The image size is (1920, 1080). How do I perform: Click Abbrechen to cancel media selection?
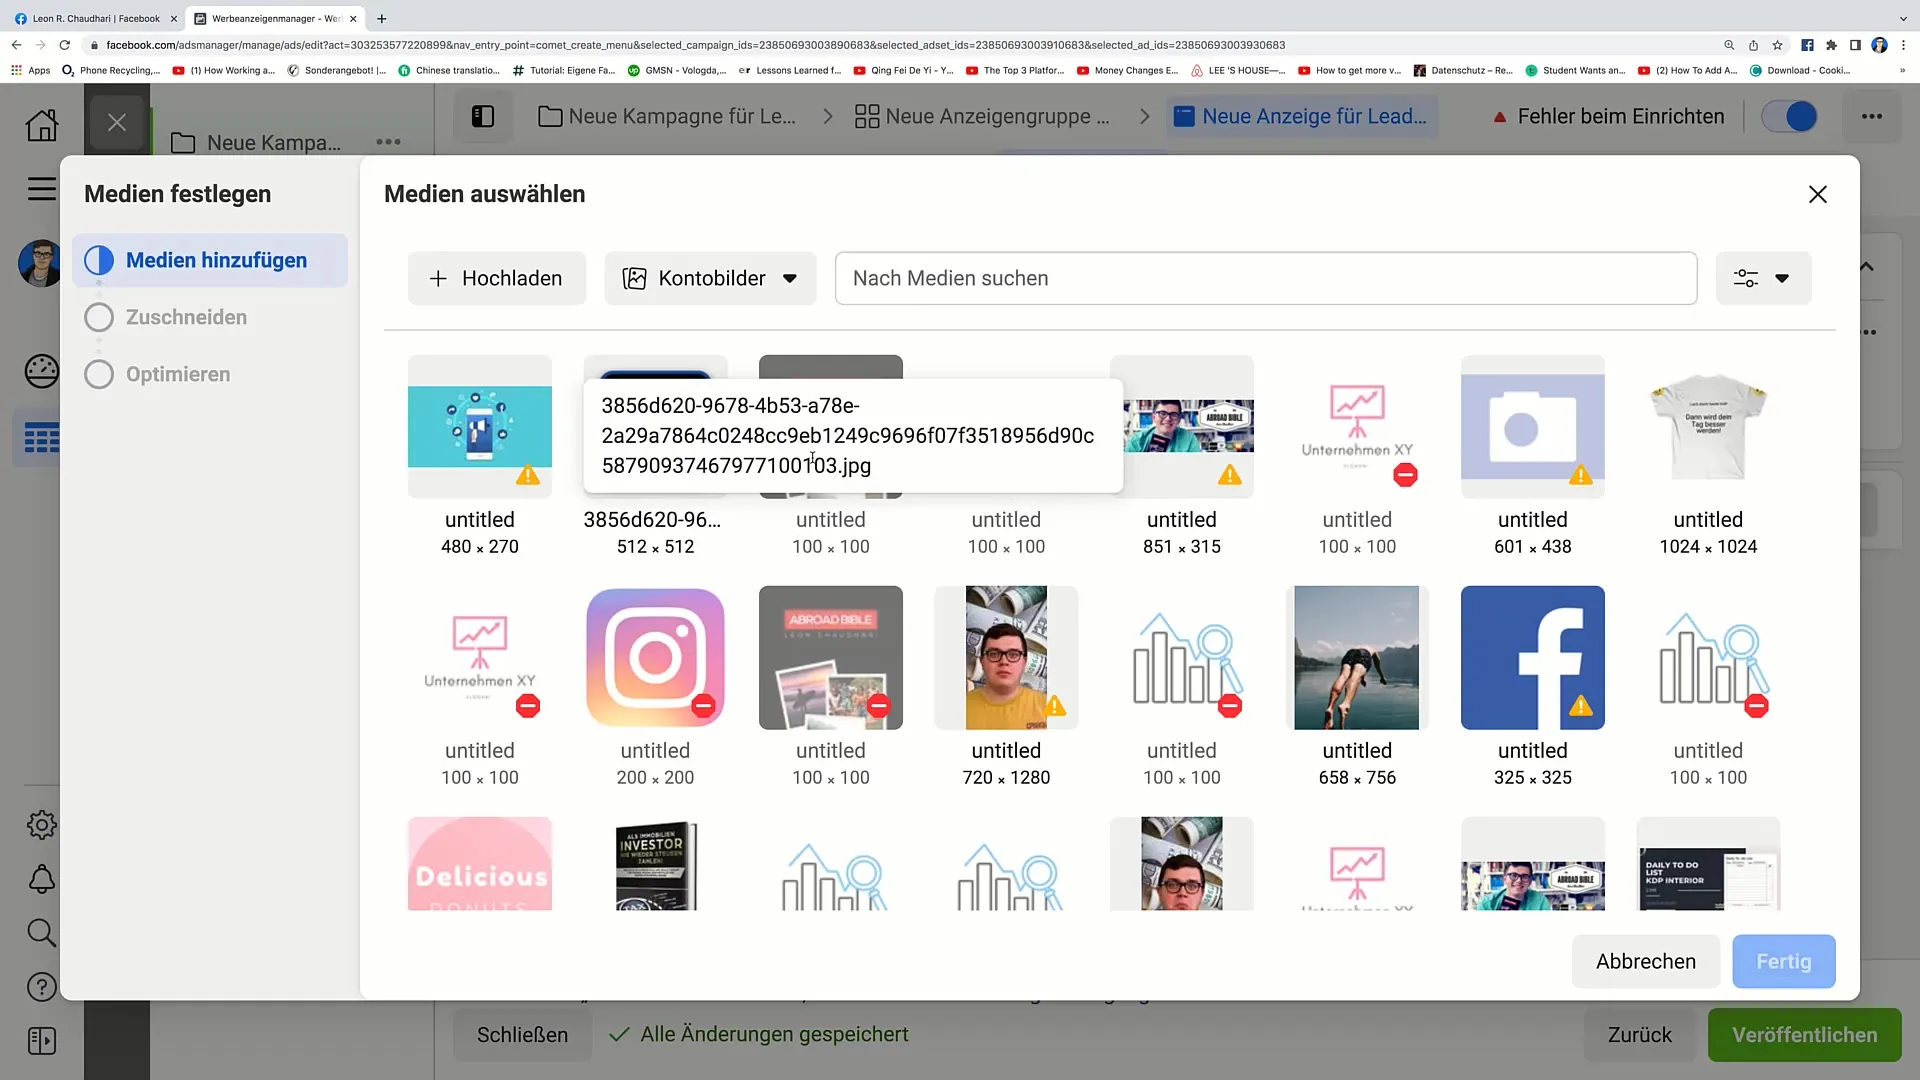coord(1646,961)
